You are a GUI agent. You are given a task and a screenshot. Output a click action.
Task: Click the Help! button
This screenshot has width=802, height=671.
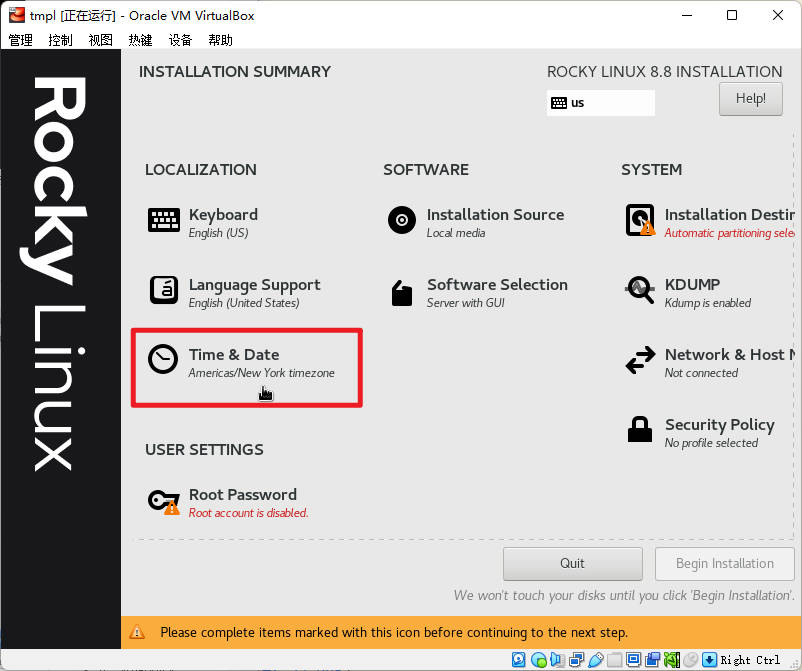(750, 99)
